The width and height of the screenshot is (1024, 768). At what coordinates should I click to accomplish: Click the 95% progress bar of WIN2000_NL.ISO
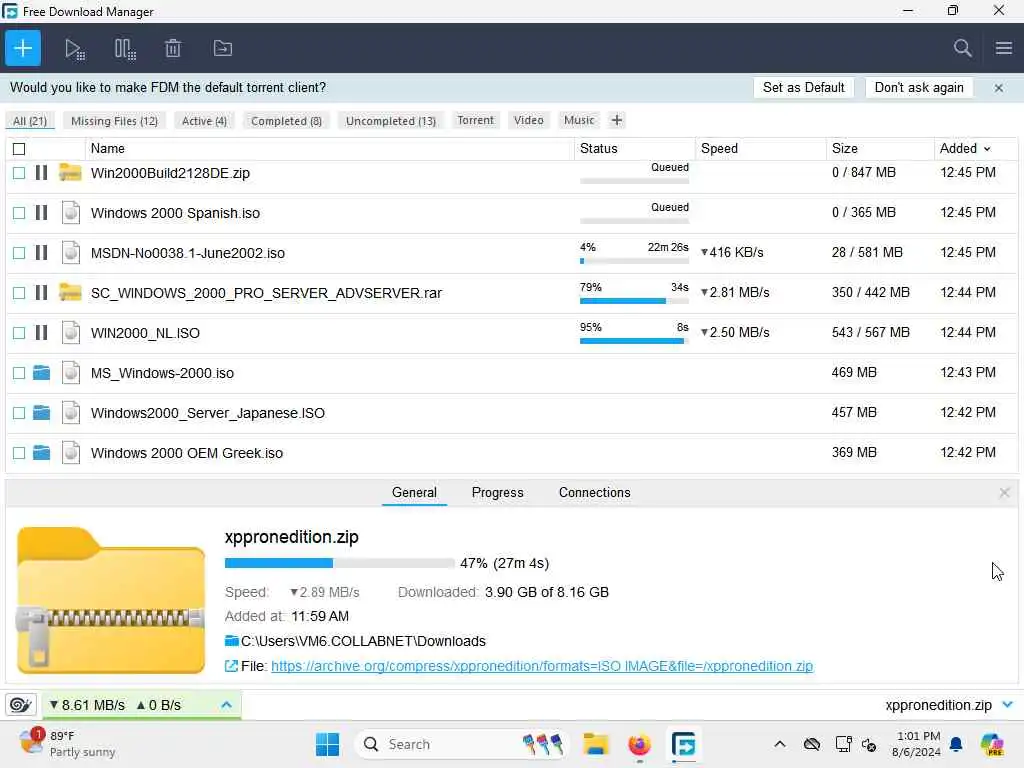point(634,341)
